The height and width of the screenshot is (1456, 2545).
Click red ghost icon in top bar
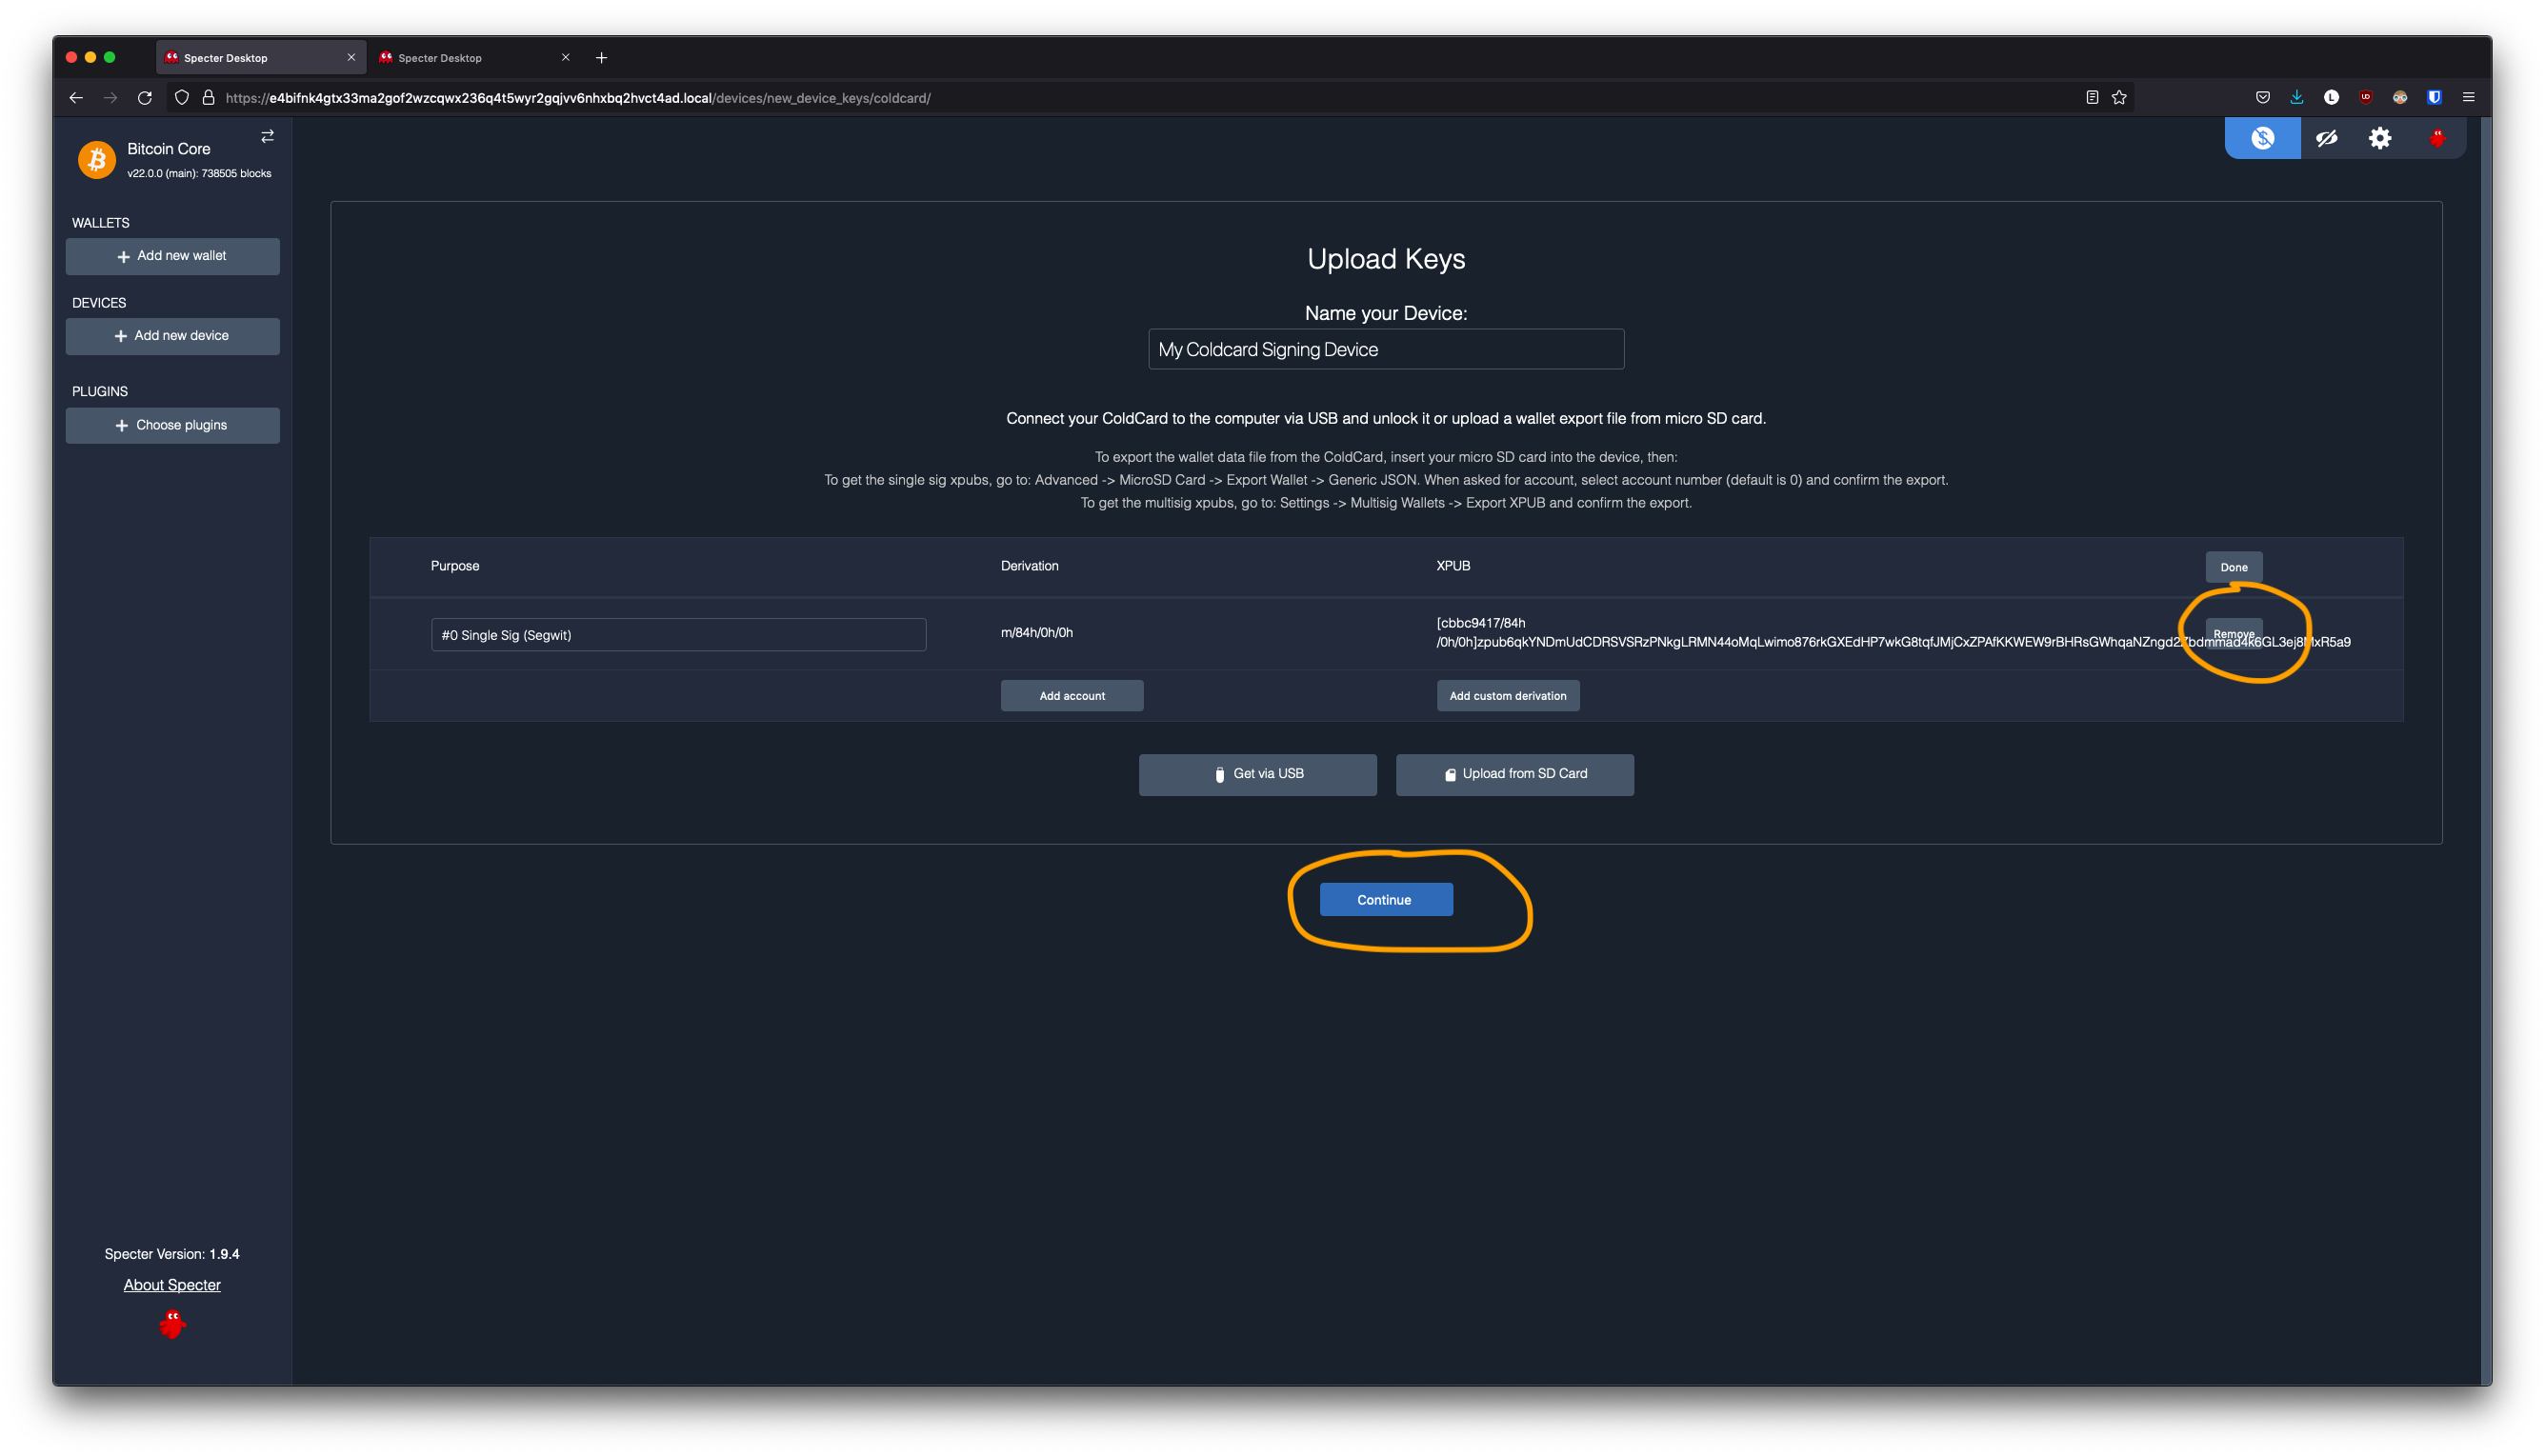pos(2437,138)
